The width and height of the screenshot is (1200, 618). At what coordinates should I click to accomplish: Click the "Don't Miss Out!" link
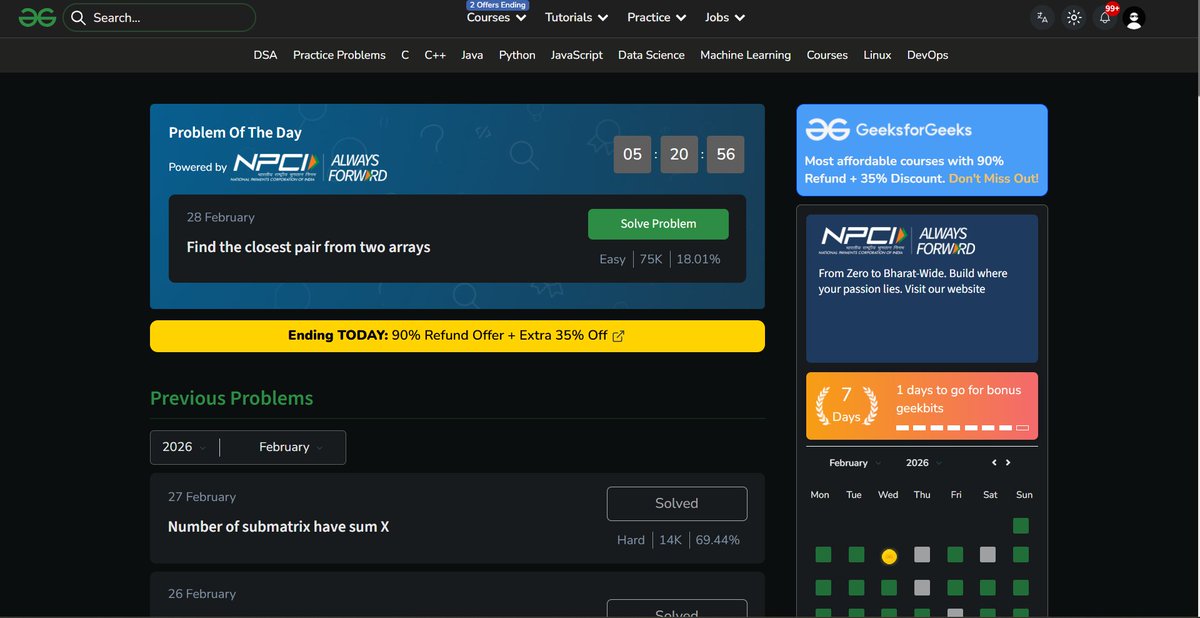[x=993, y=178]
